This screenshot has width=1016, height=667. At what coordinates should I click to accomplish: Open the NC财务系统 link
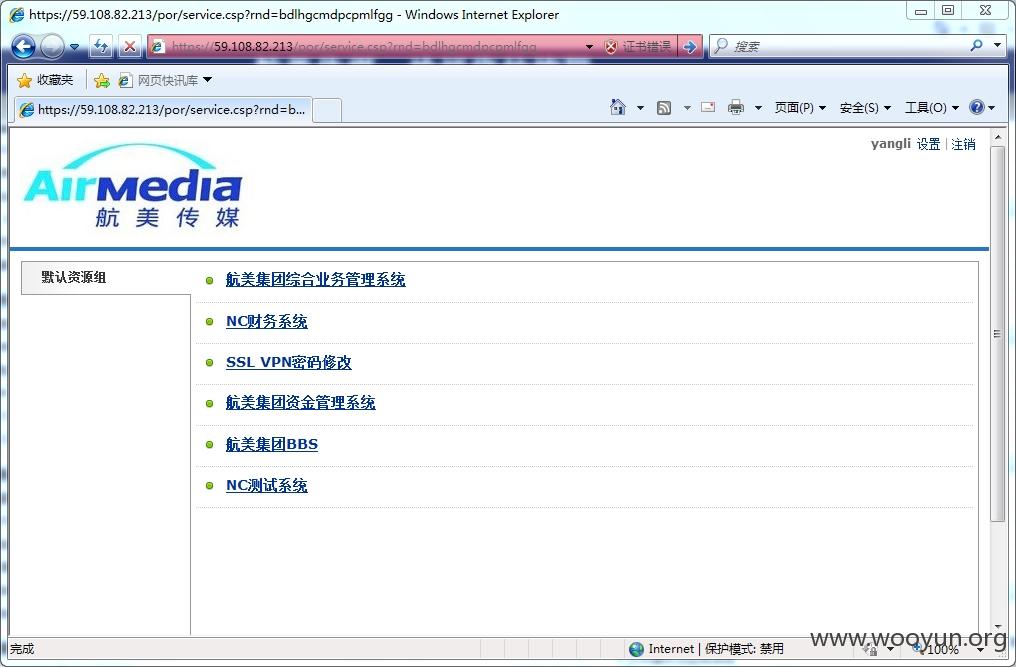tap(266, 322)
